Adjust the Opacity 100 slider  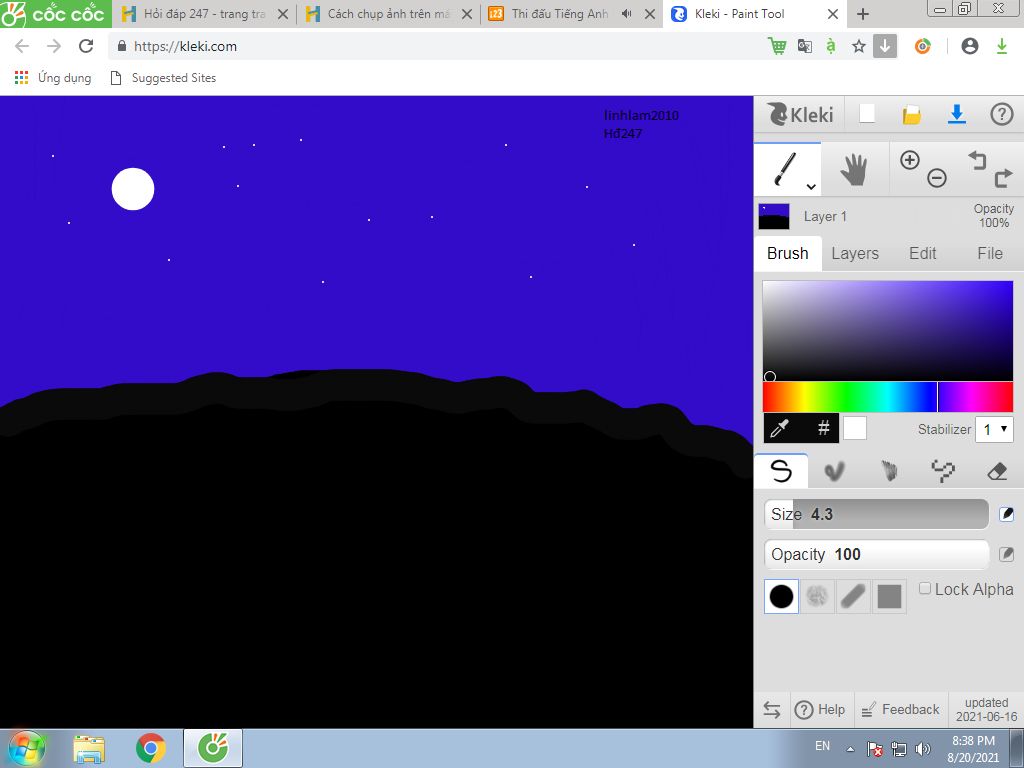[876, 554]
